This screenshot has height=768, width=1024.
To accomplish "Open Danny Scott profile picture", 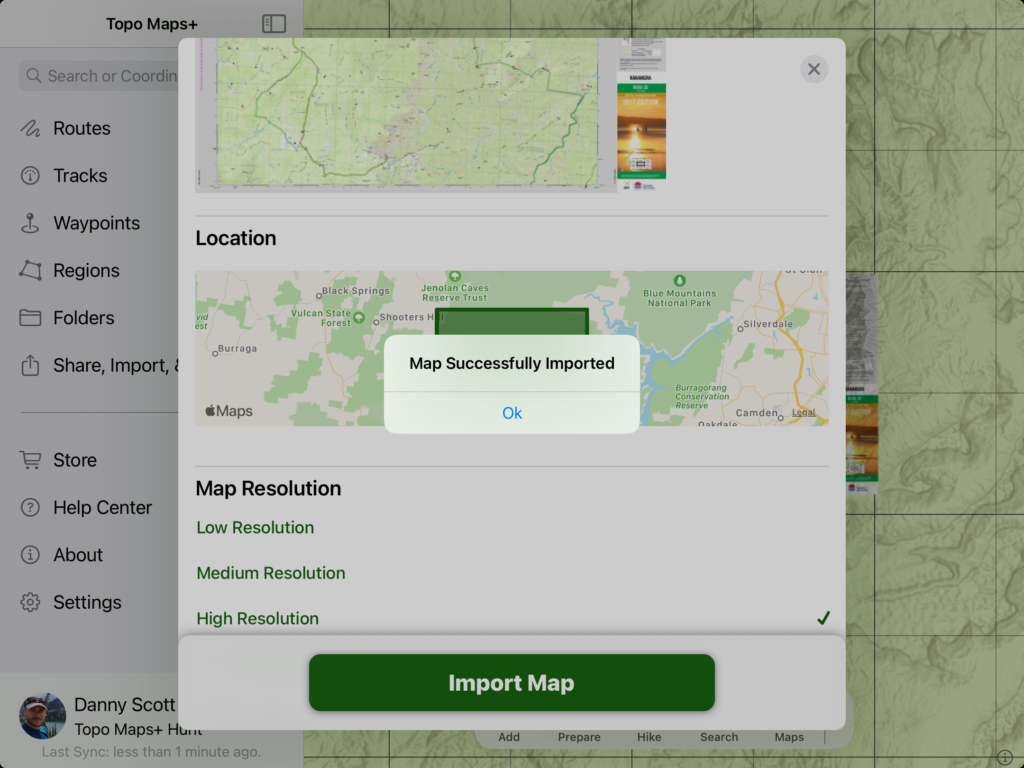I will click(x=42, y=716).
